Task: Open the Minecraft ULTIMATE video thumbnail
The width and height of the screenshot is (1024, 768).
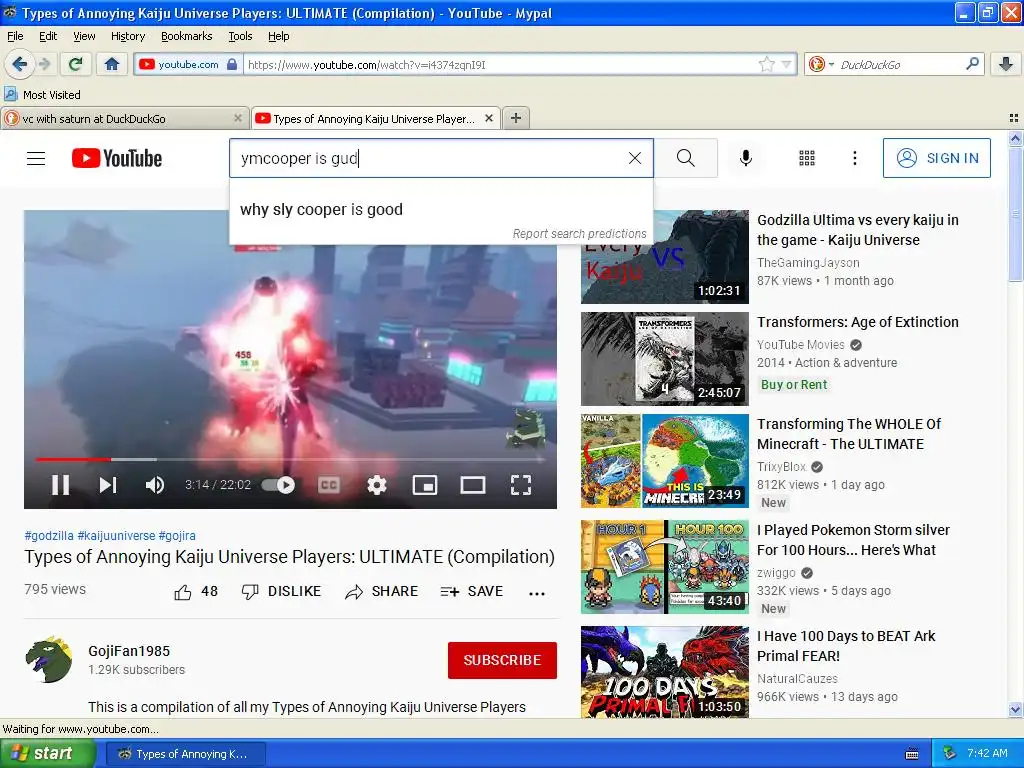Action: coord(665,461)
